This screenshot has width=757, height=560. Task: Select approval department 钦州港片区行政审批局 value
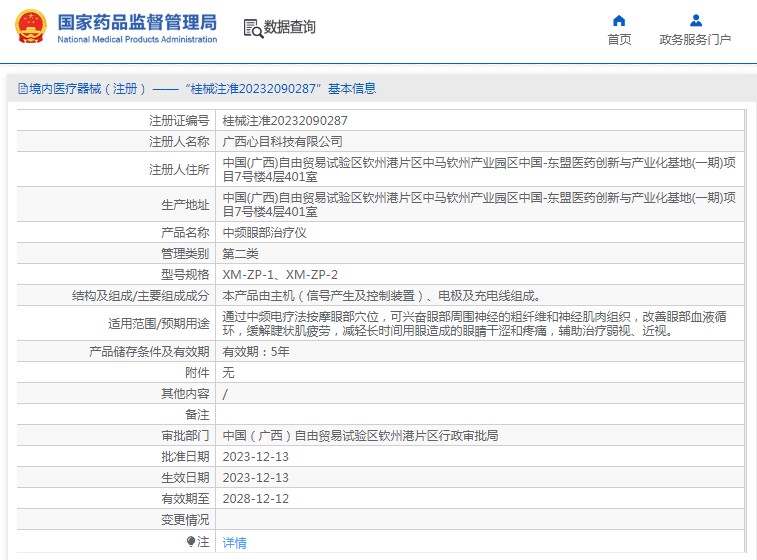[x=360, y=435]
